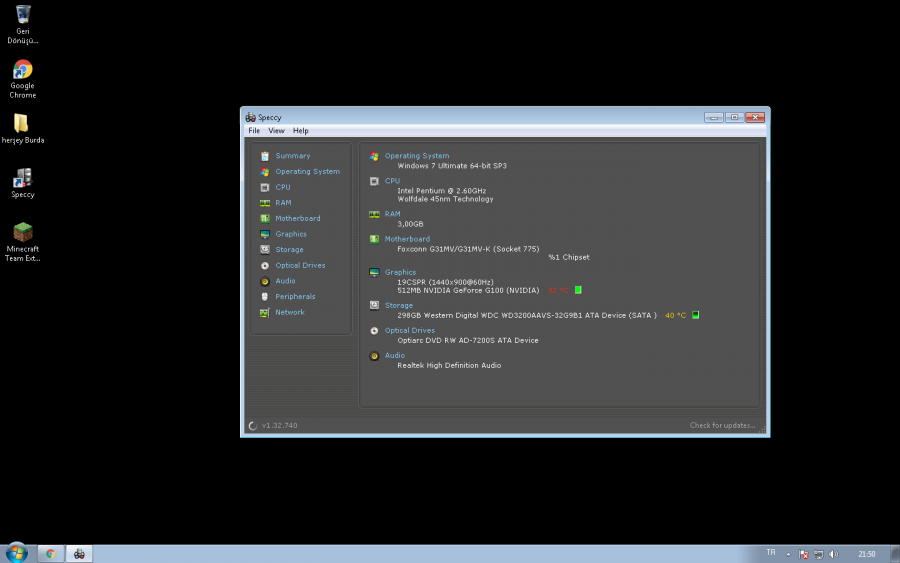This screenshot has width=900, height=563.
Task: Select the 'herşey Burda' desktop folder
Action: point(22,129)
